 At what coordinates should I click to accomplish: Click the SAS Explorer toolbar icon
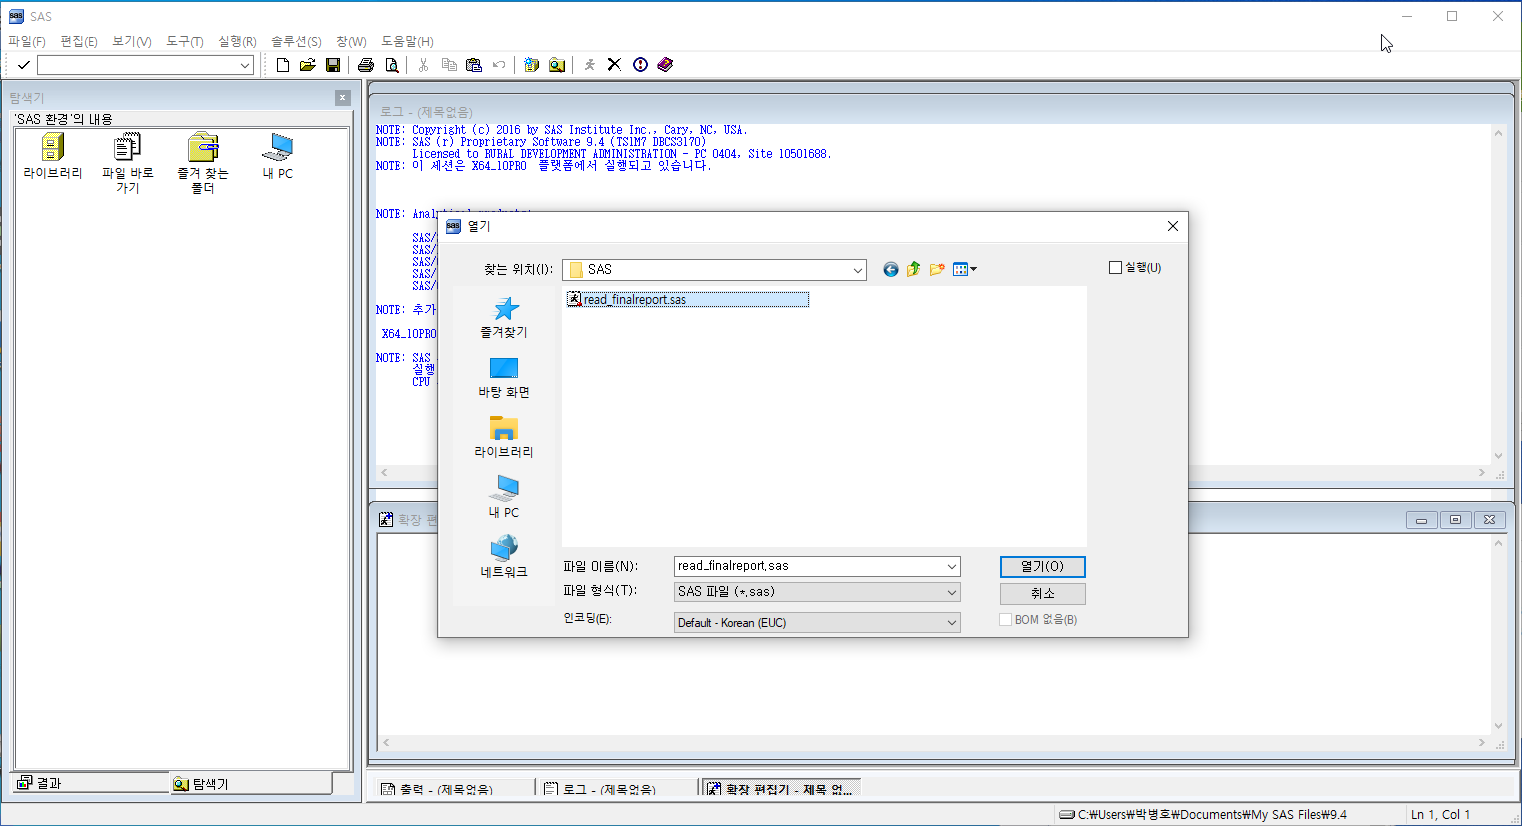(x=557, y=65)
